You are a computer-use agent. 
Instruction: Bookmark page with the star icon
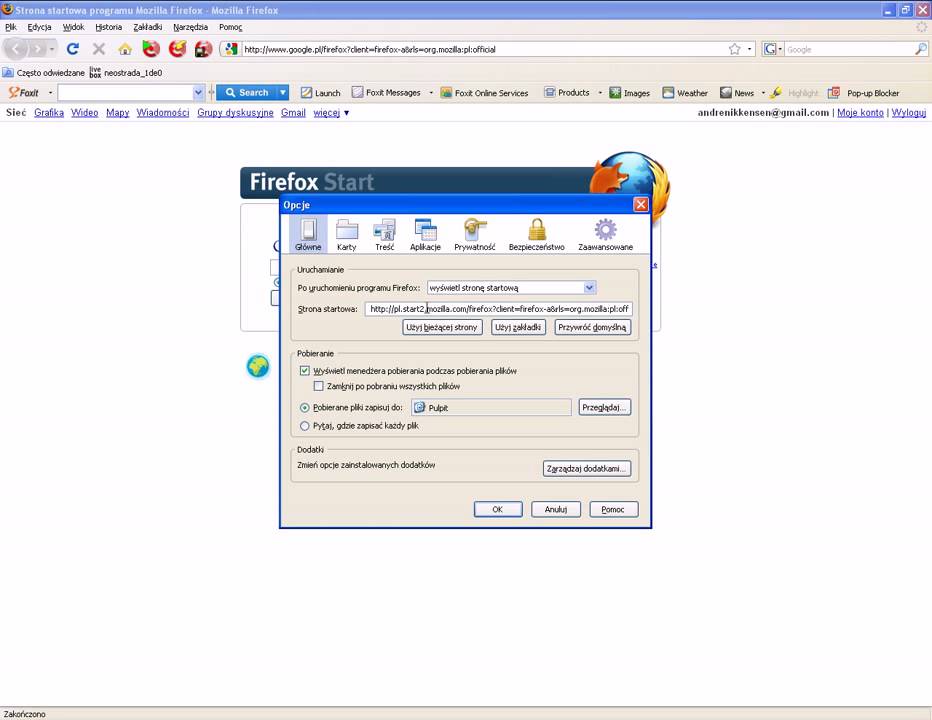(735, 49)
